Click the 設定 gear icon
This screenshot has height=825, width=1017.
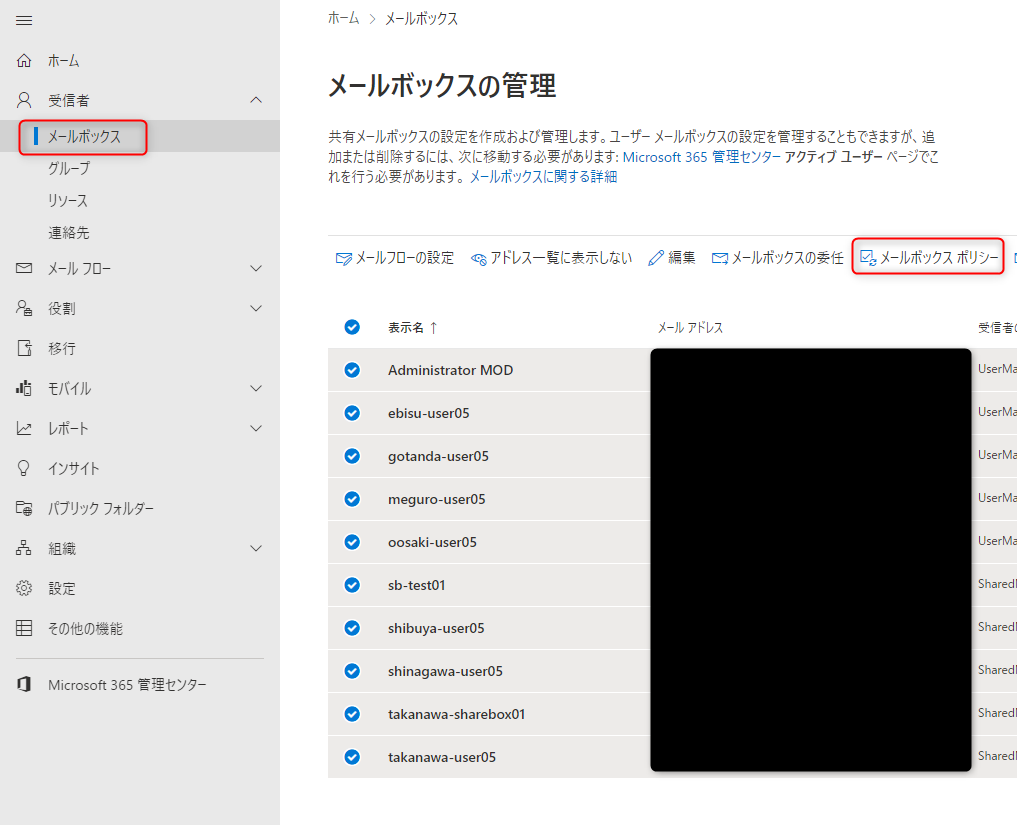click(24, 588)
